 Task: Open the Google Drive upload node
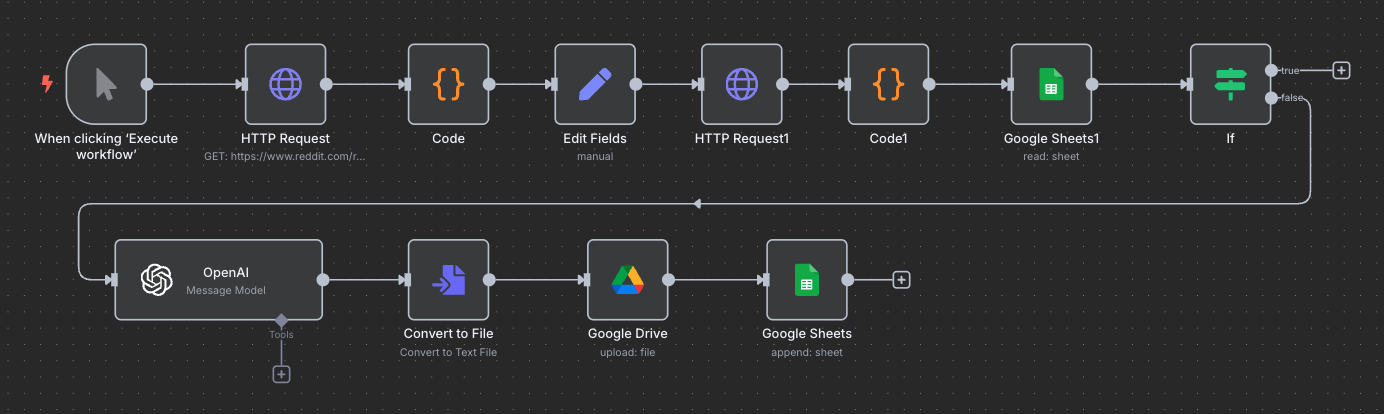[x=627, y=280]
